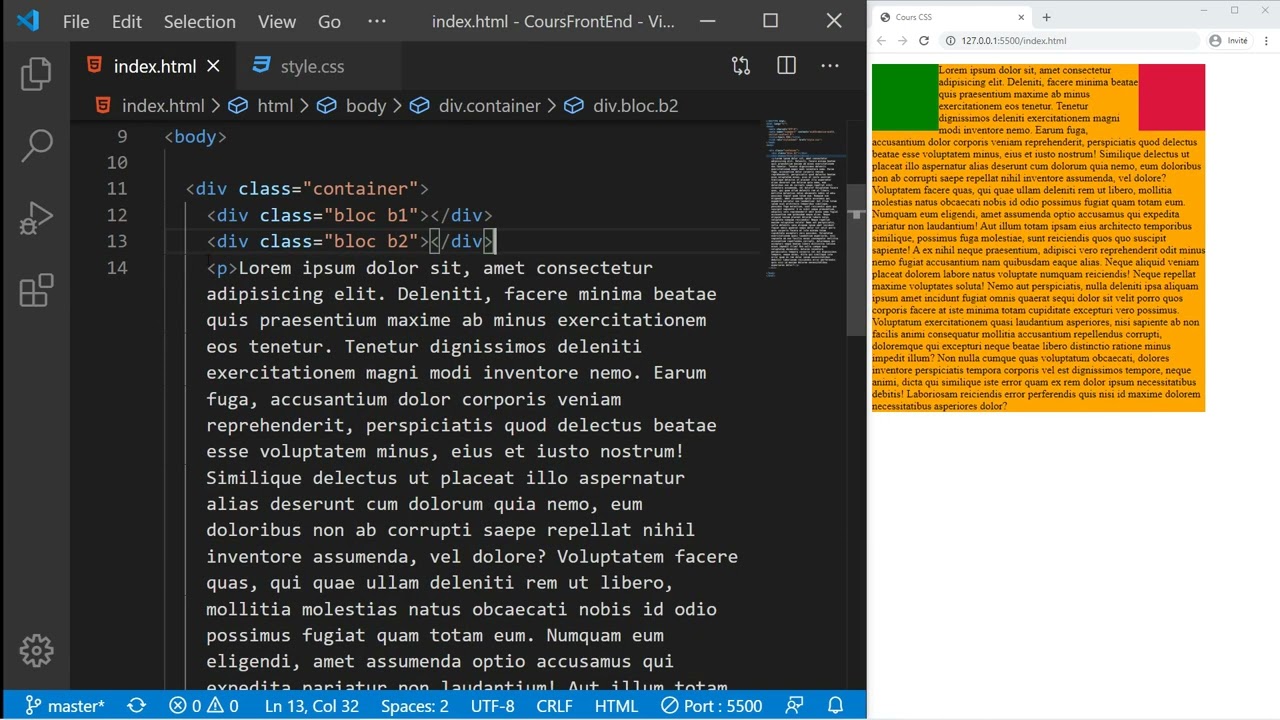Screen dimensions: 1280x720
Task: Go forward in the browser
Action: click(902, 41)
